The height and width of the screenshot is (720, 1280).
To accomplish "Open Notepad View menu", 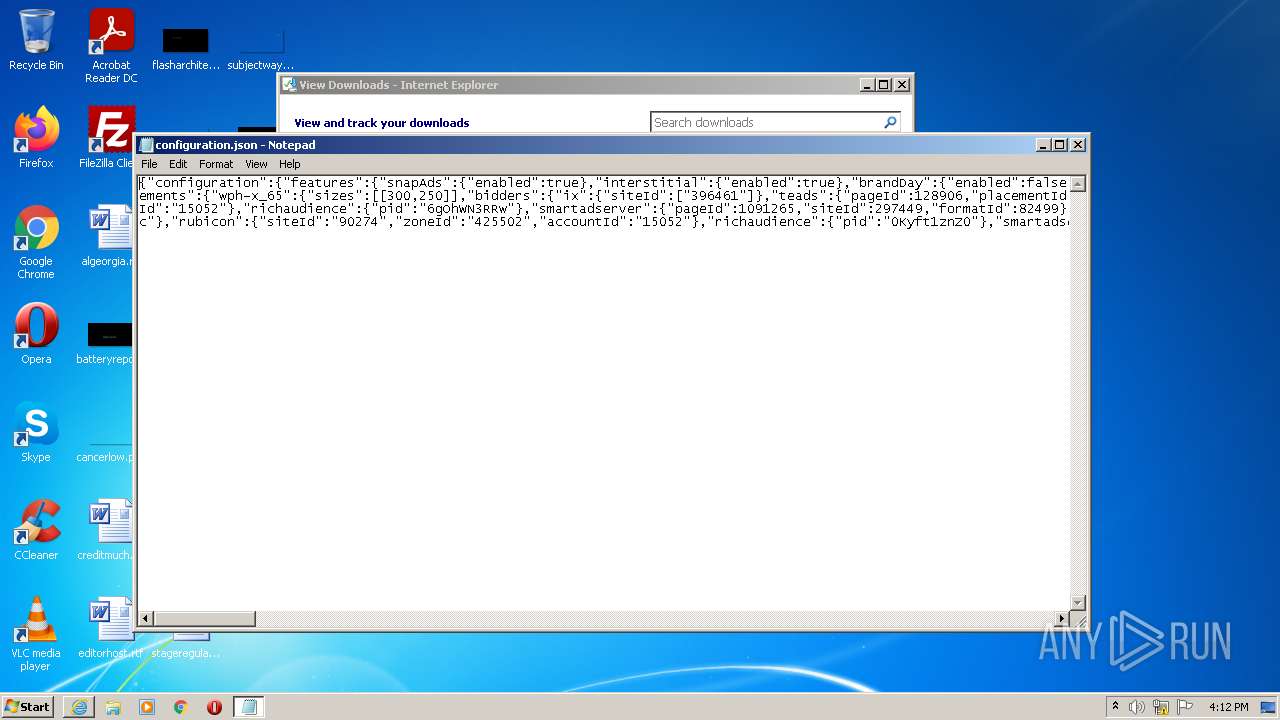I will [x=256, y=164].
